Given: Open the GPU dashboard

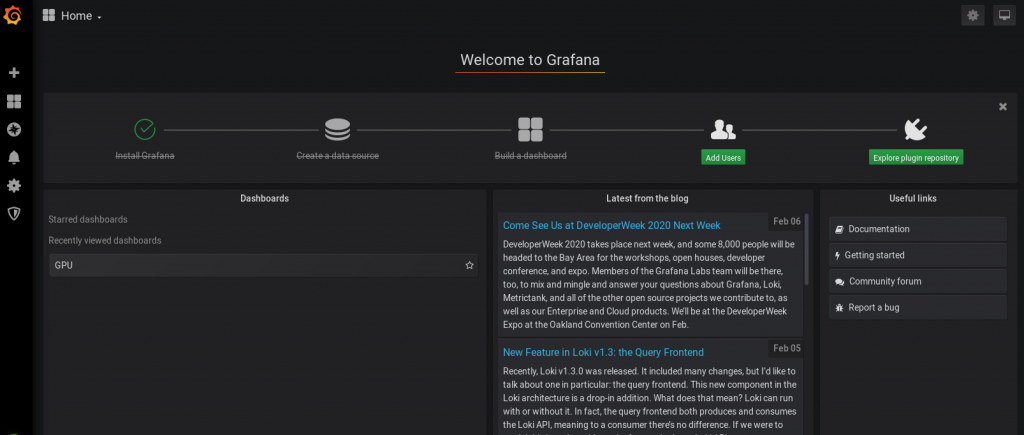Looking at the screenshot, I should [x=263, y=265].
